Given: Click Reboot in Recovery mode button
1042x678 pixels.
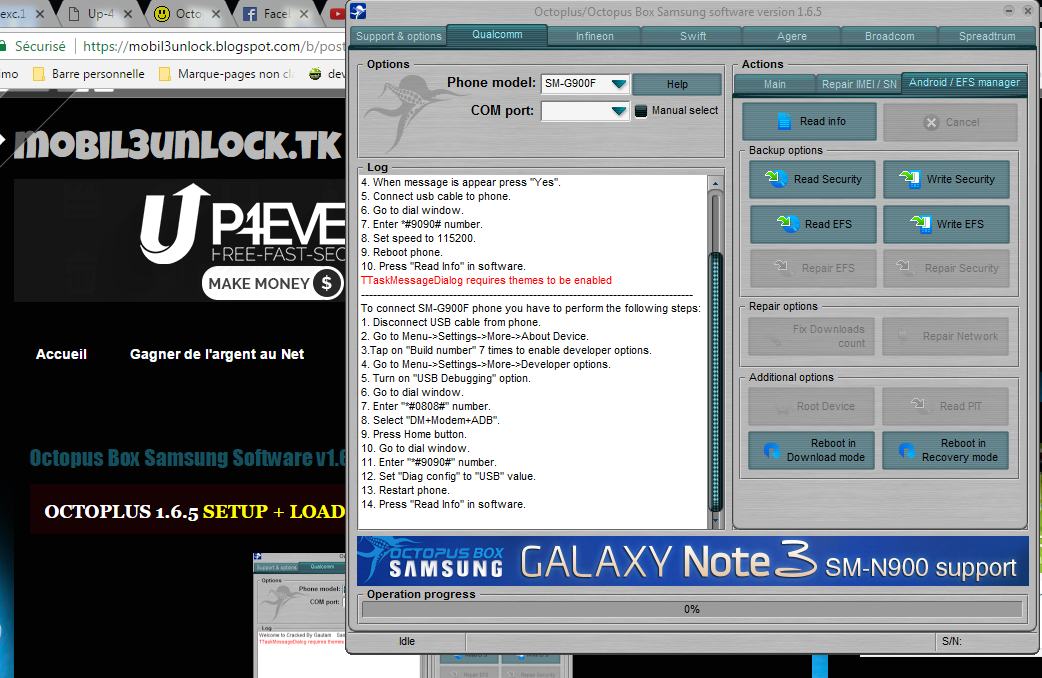Looking at the screenshot, I should pos(946,450).
